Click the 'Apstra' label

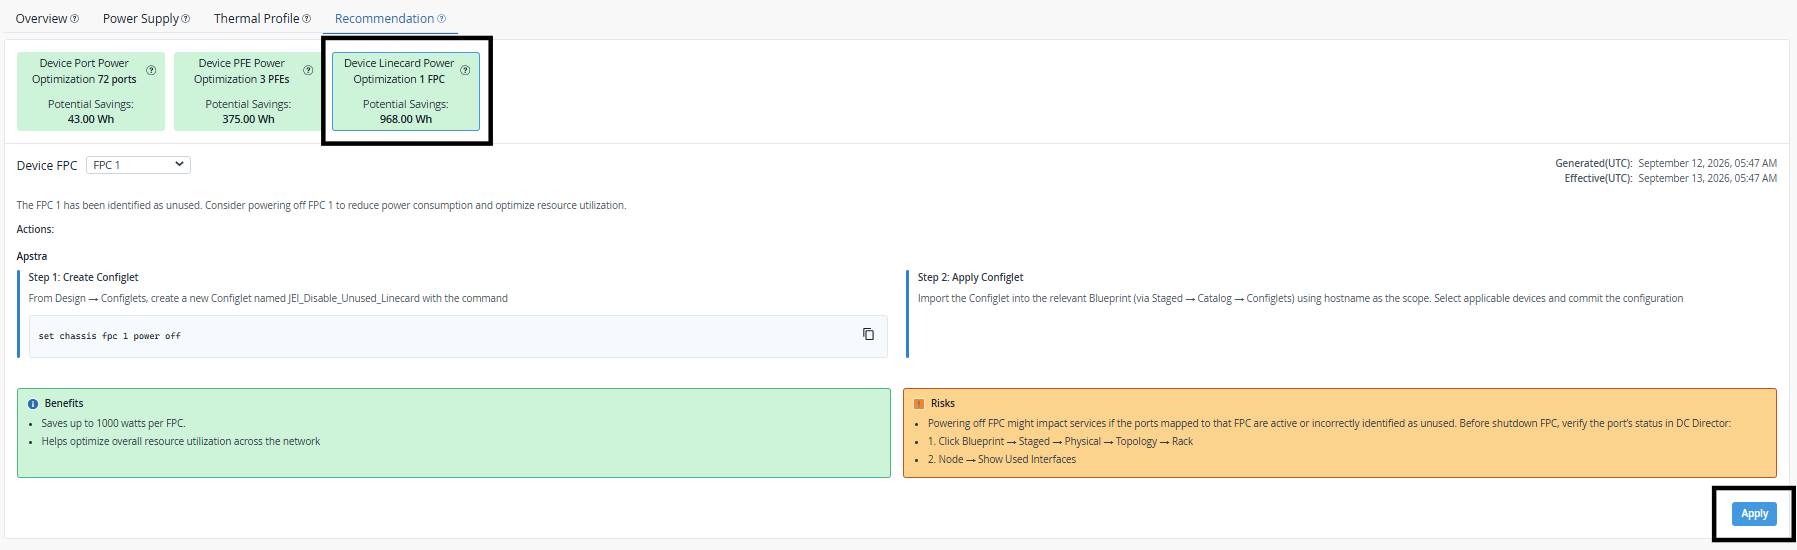click(x=32, y=256)
